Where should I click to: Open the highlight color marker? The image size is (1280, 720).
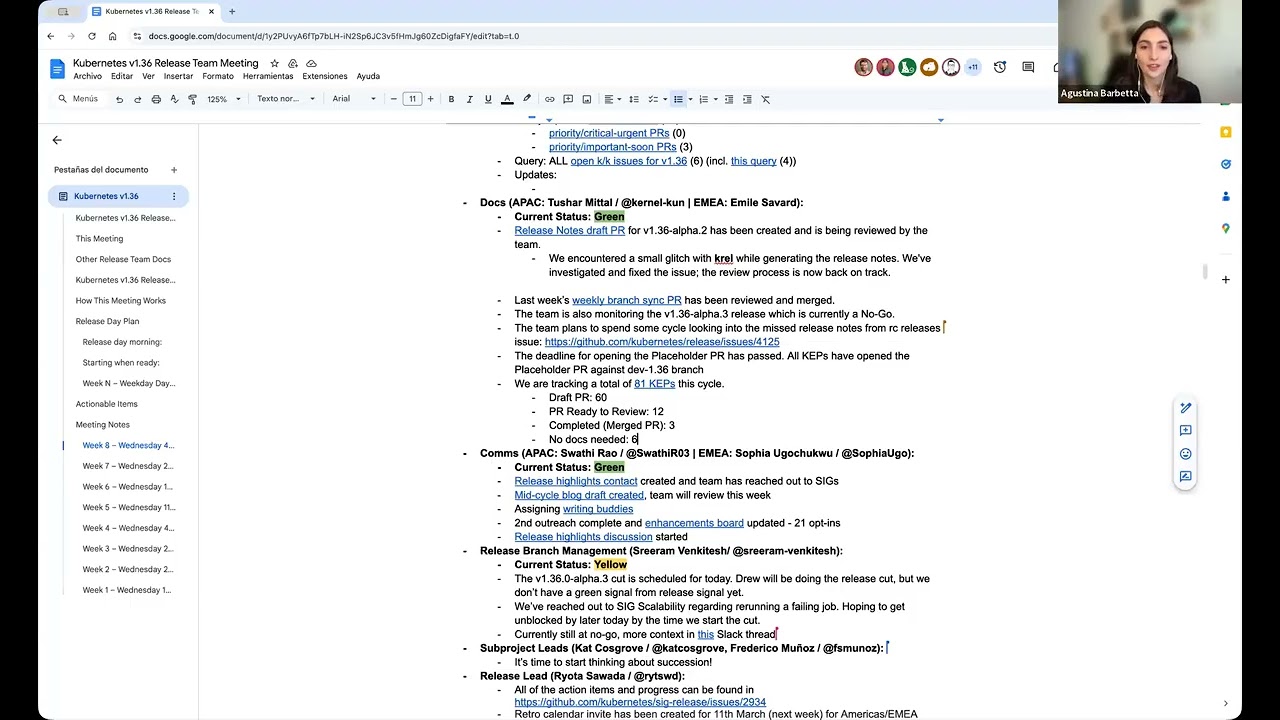[x=527, y=99]
